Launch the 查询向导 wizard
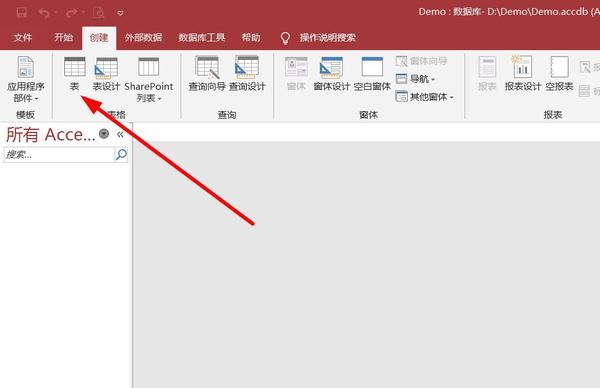Screen dimensions: 600x388 [x=207, y=73]
